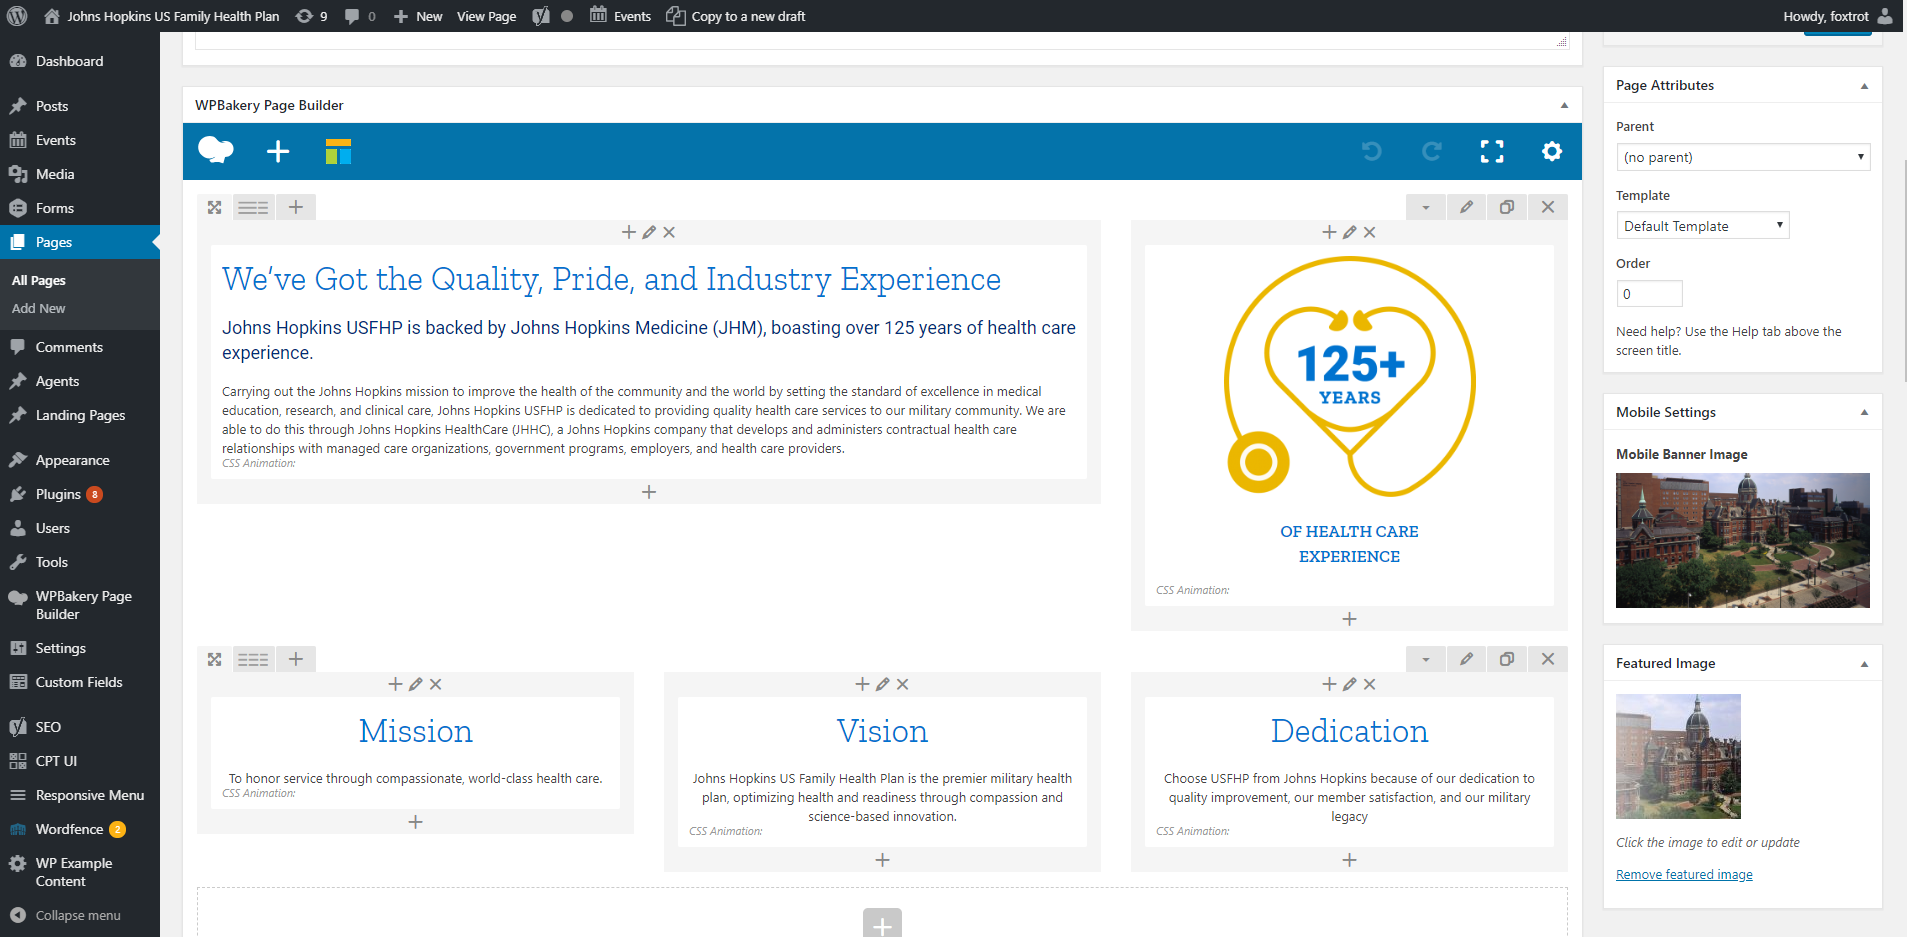Toggle the Mission row collapse arrow

[x=1425, y=659]
